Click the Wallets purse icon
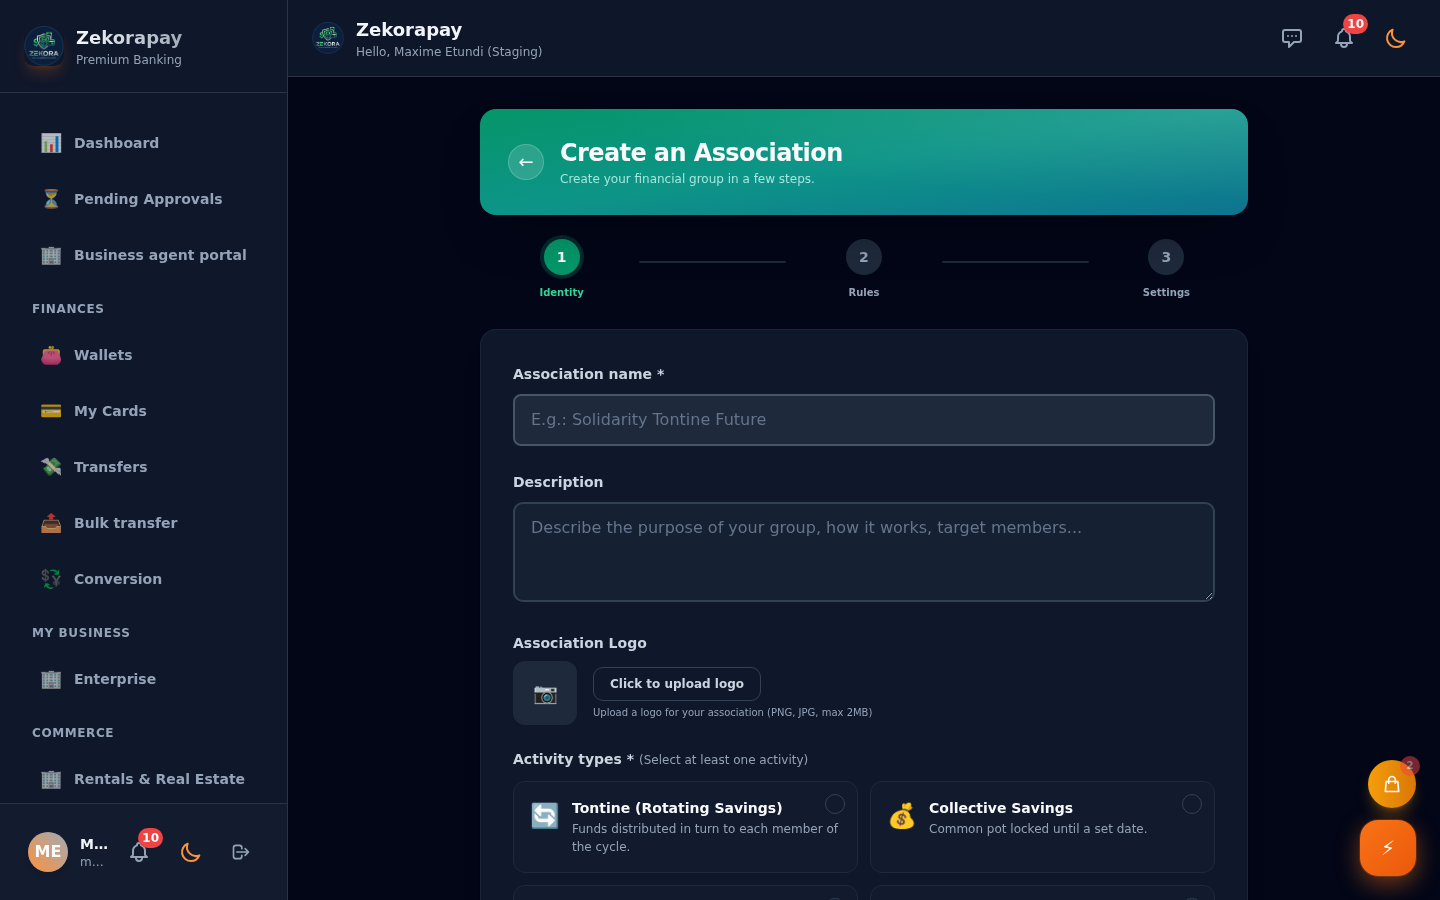This screenshot has height=900, width=1440. pyautogui.click(x=51, y=355)
